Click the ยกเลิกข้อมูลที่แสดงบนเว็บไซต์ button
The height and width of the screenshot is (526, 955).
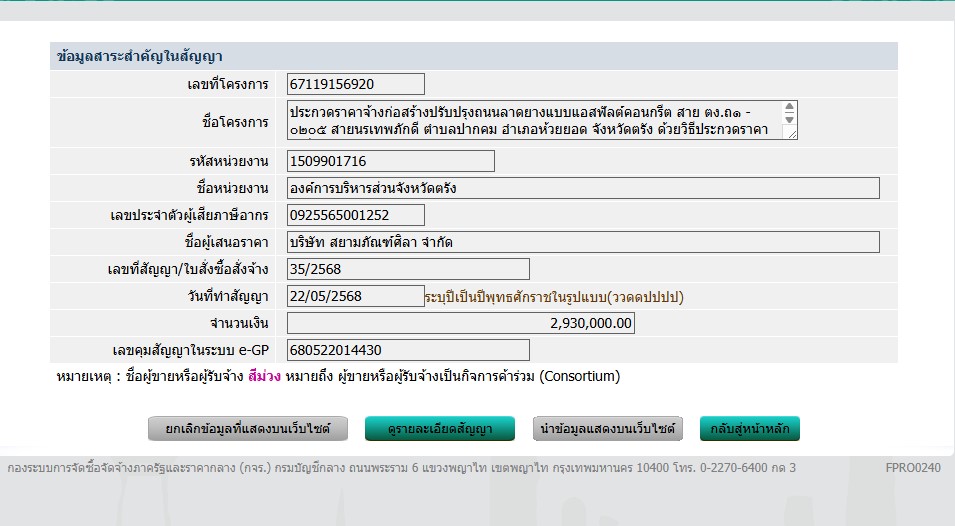click(x=248, y=429)
